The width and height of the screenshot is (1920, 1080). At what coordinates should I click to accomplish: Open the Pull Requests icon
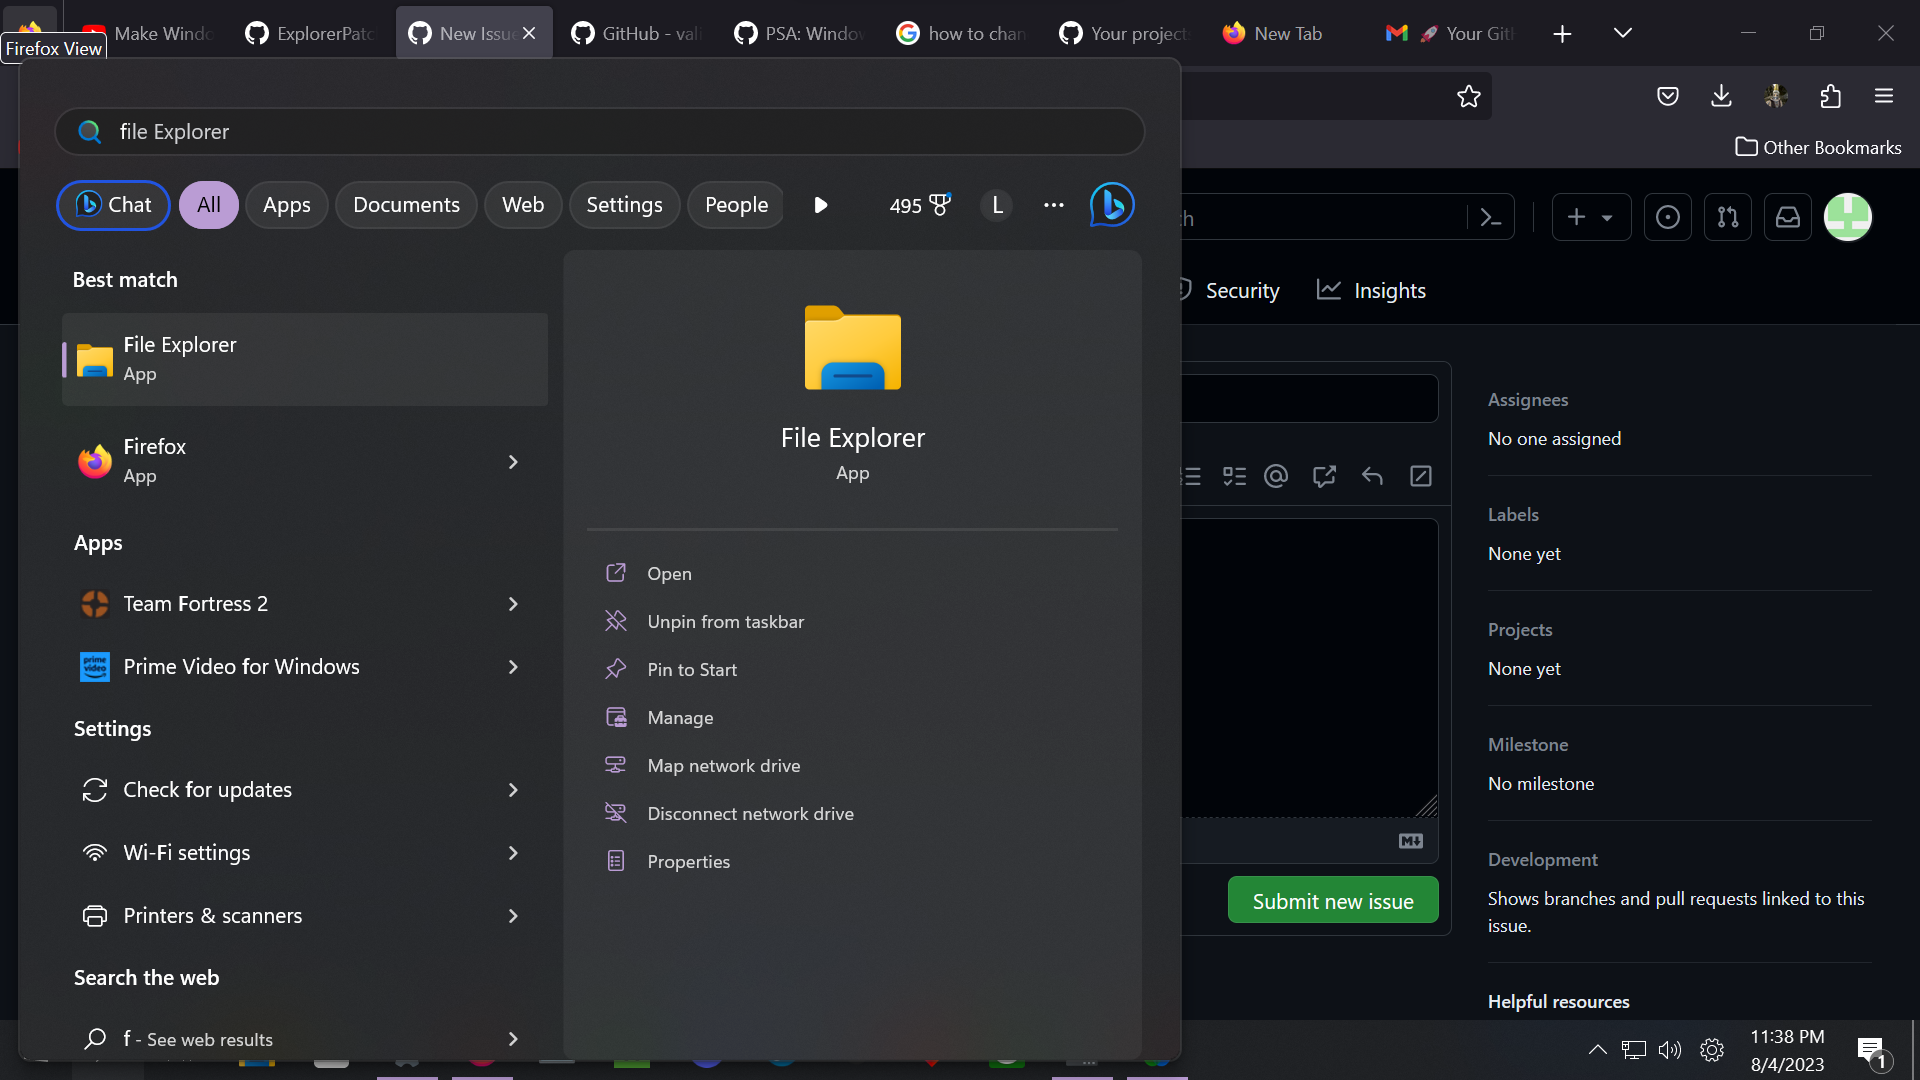point(1728,217)
